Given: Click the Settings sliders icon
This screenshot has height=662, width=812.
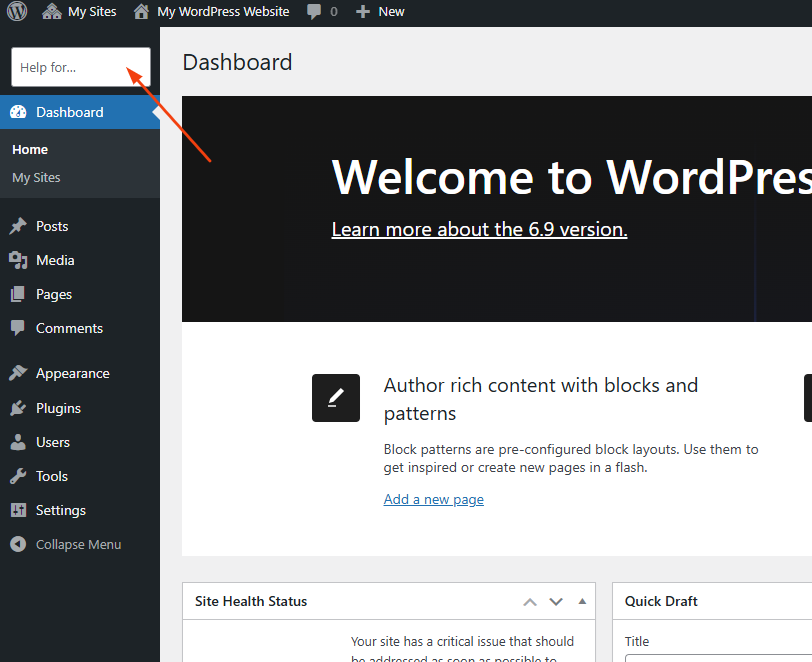Looking at the screenshot, I should [18, 510].
